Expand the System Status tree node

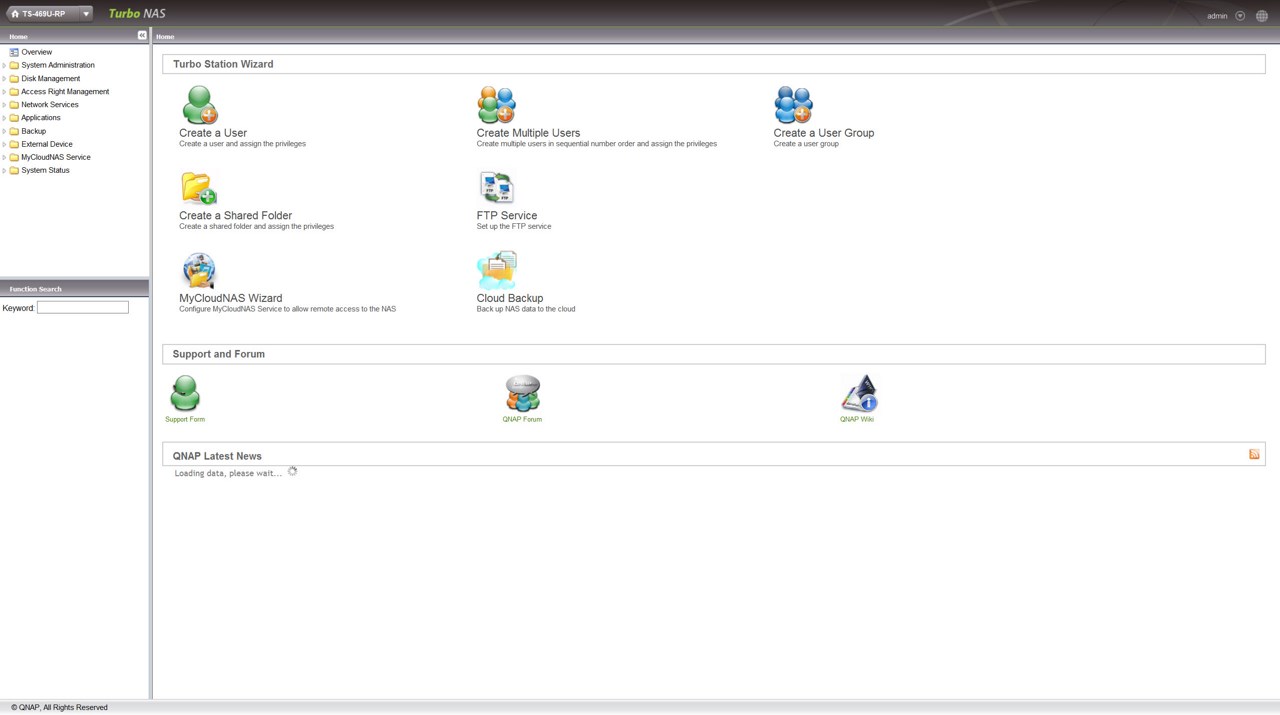click(4, 171)
